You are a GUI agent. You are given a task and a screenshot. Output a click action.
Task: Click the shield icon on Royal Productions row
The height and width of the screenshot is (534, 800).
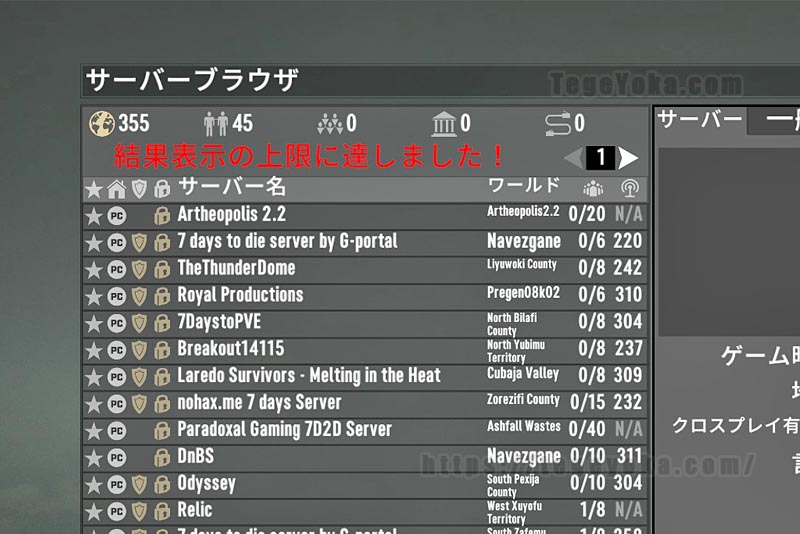click(x=139, y=297)
